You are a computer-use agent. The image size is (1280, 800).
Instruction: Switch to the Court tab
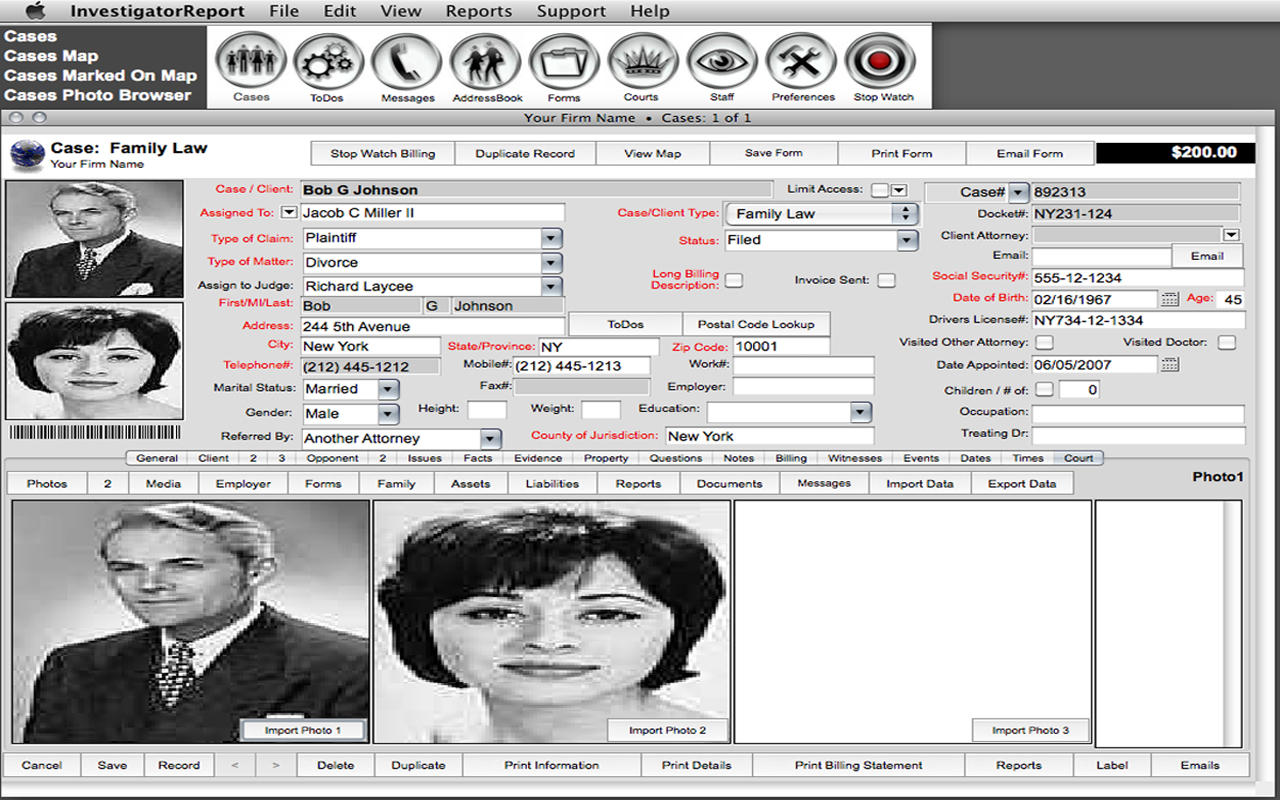pyautogui.click(x=1078, y=458)
